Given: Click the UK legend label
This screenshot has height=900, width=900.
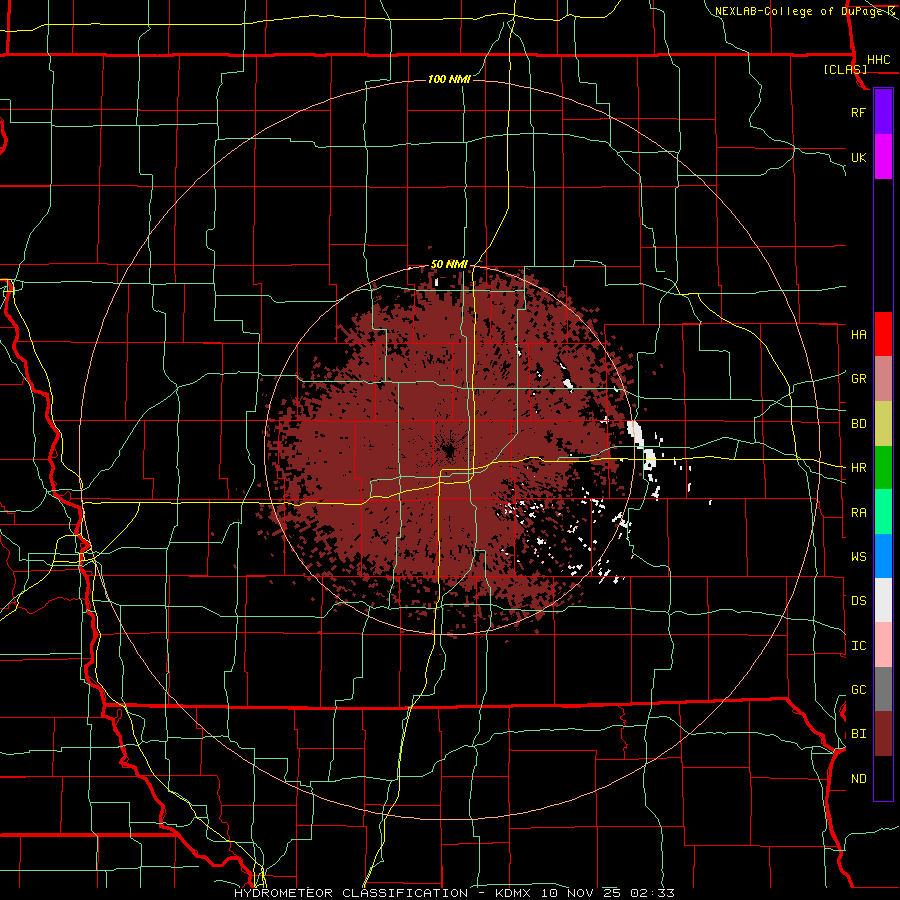Looking at the screenshot, I should click(858, 157).
